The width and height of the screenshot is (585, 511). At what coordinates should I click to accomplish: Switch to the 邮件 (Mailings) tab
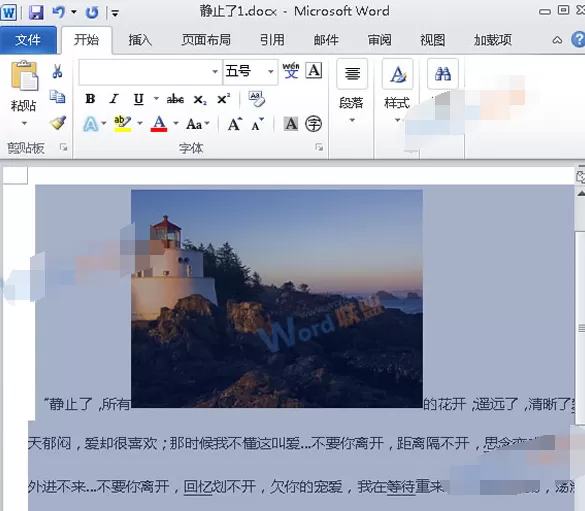[326, 40]
